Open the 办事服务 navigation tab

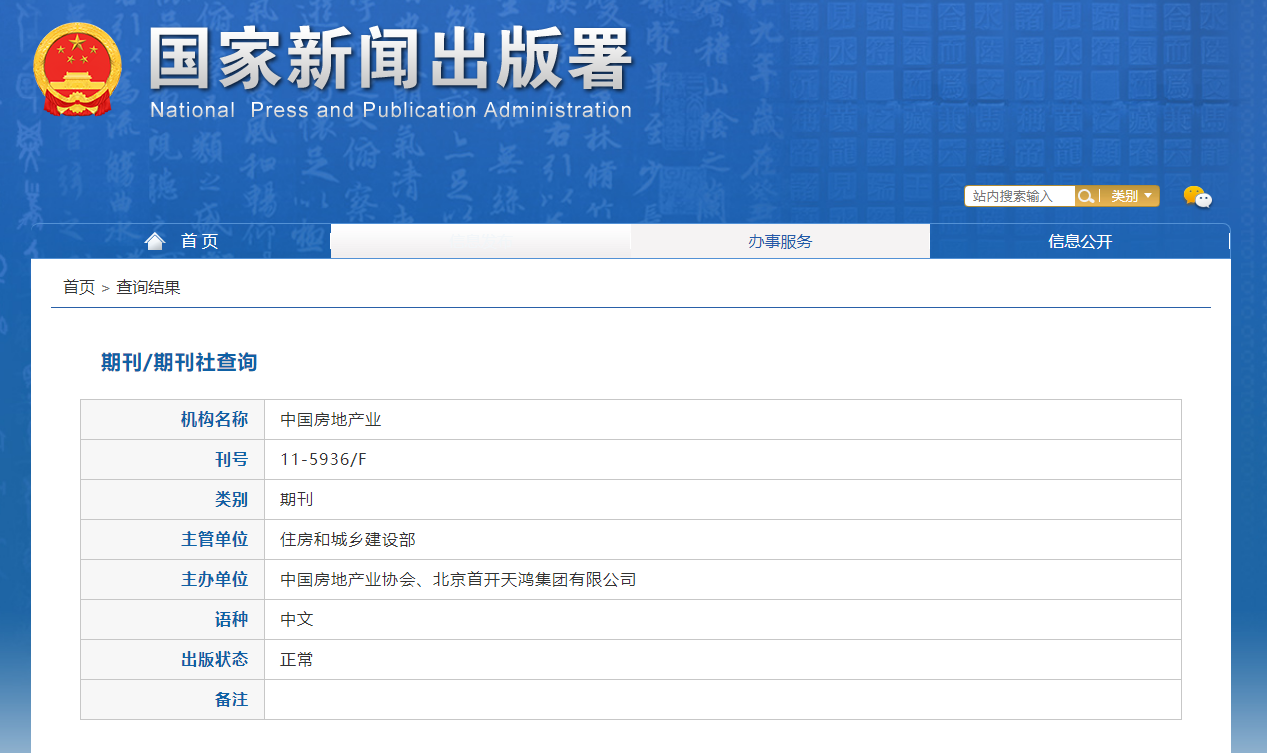(780, 241)
